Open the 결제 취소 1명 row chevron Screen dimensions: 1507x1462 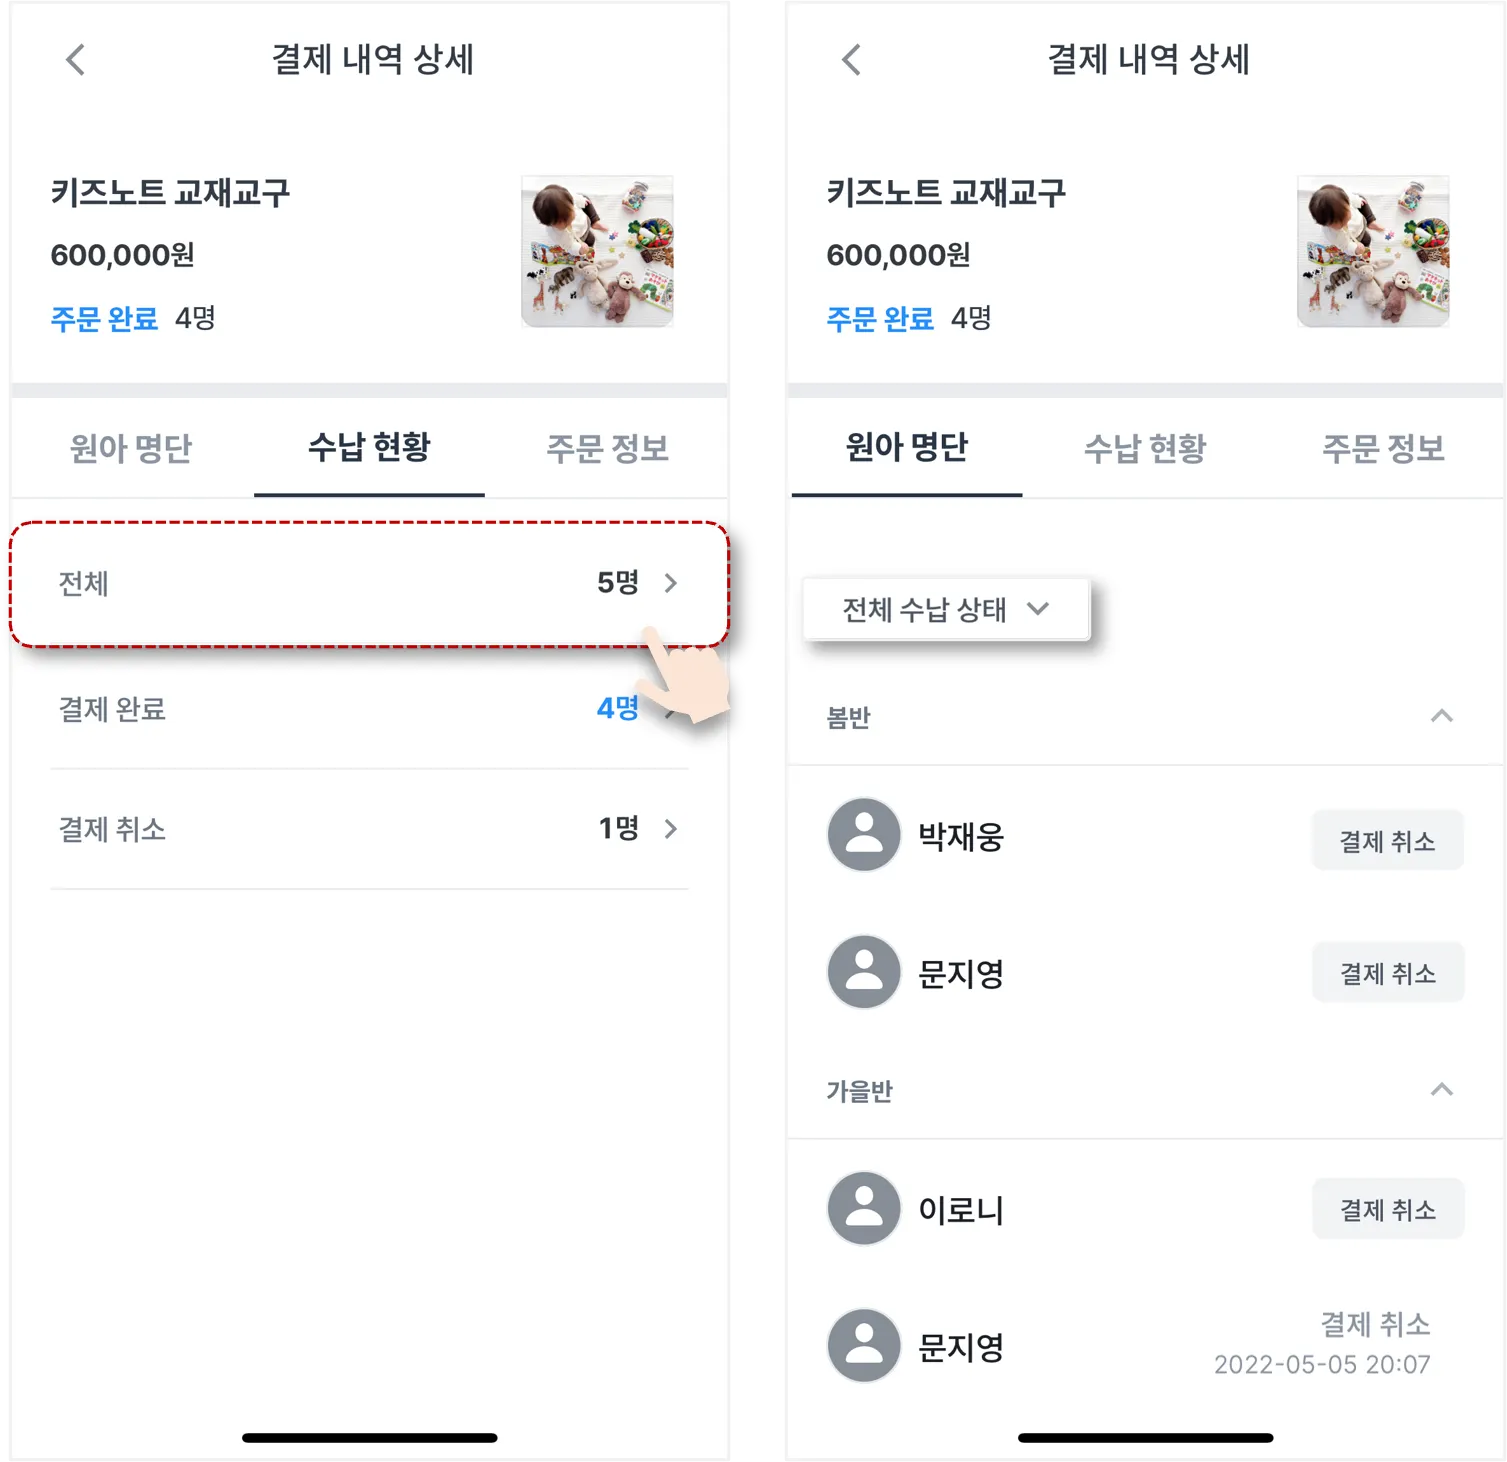pos(671,828)
